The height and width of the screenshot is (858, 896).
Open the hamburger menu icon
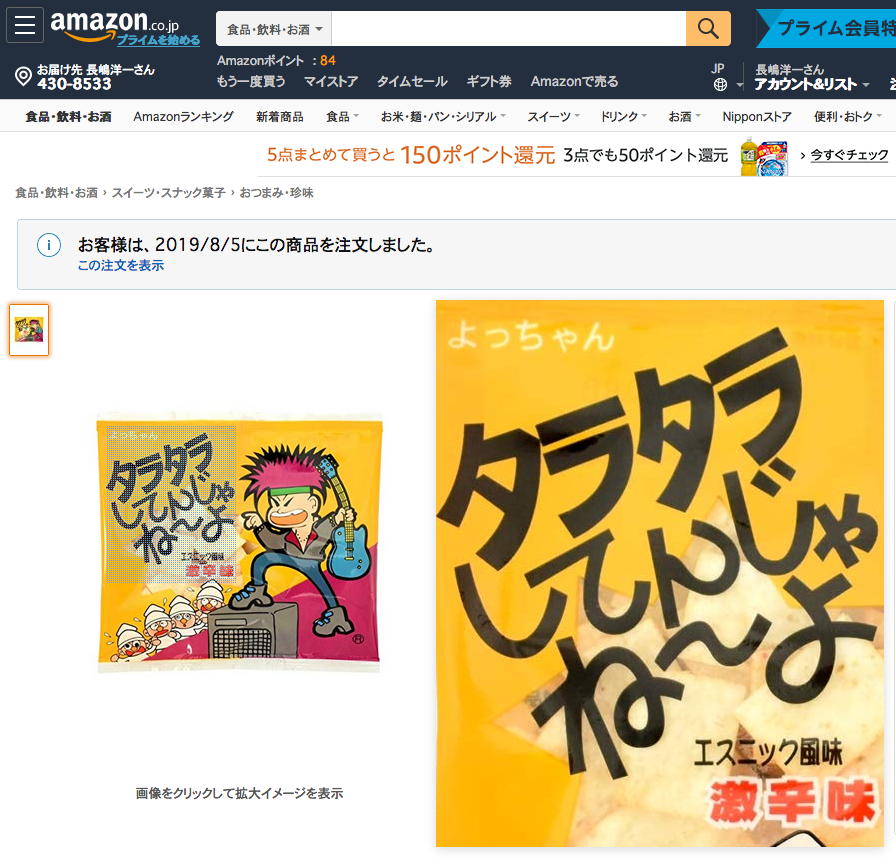25,25
